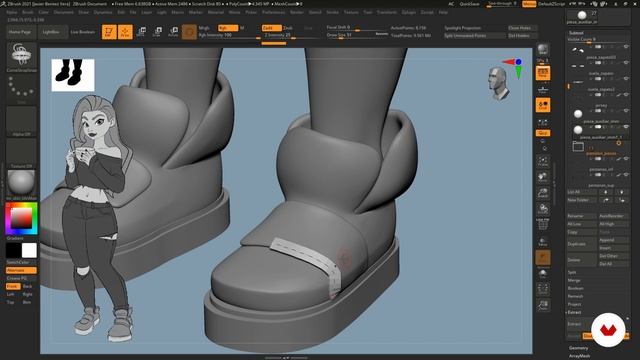Toggle the Gizmo 3D icon next to Rotate
Image resolution: width=640 pixels, height=360 pixels.
tap(189, 32)
